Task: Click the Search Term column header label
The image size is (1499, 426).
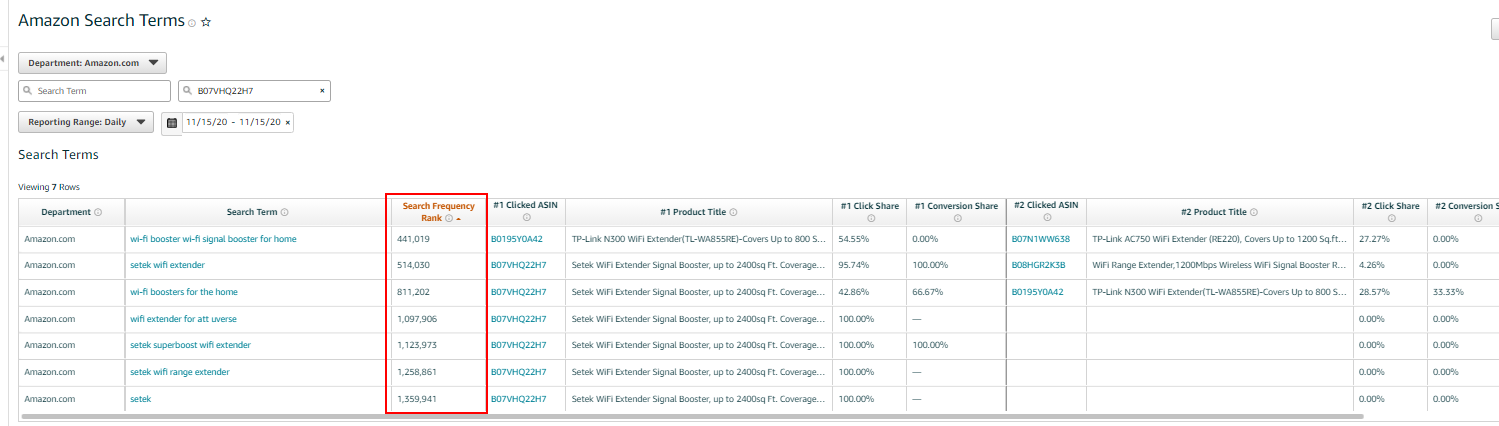Action: (x=252, y=212)
